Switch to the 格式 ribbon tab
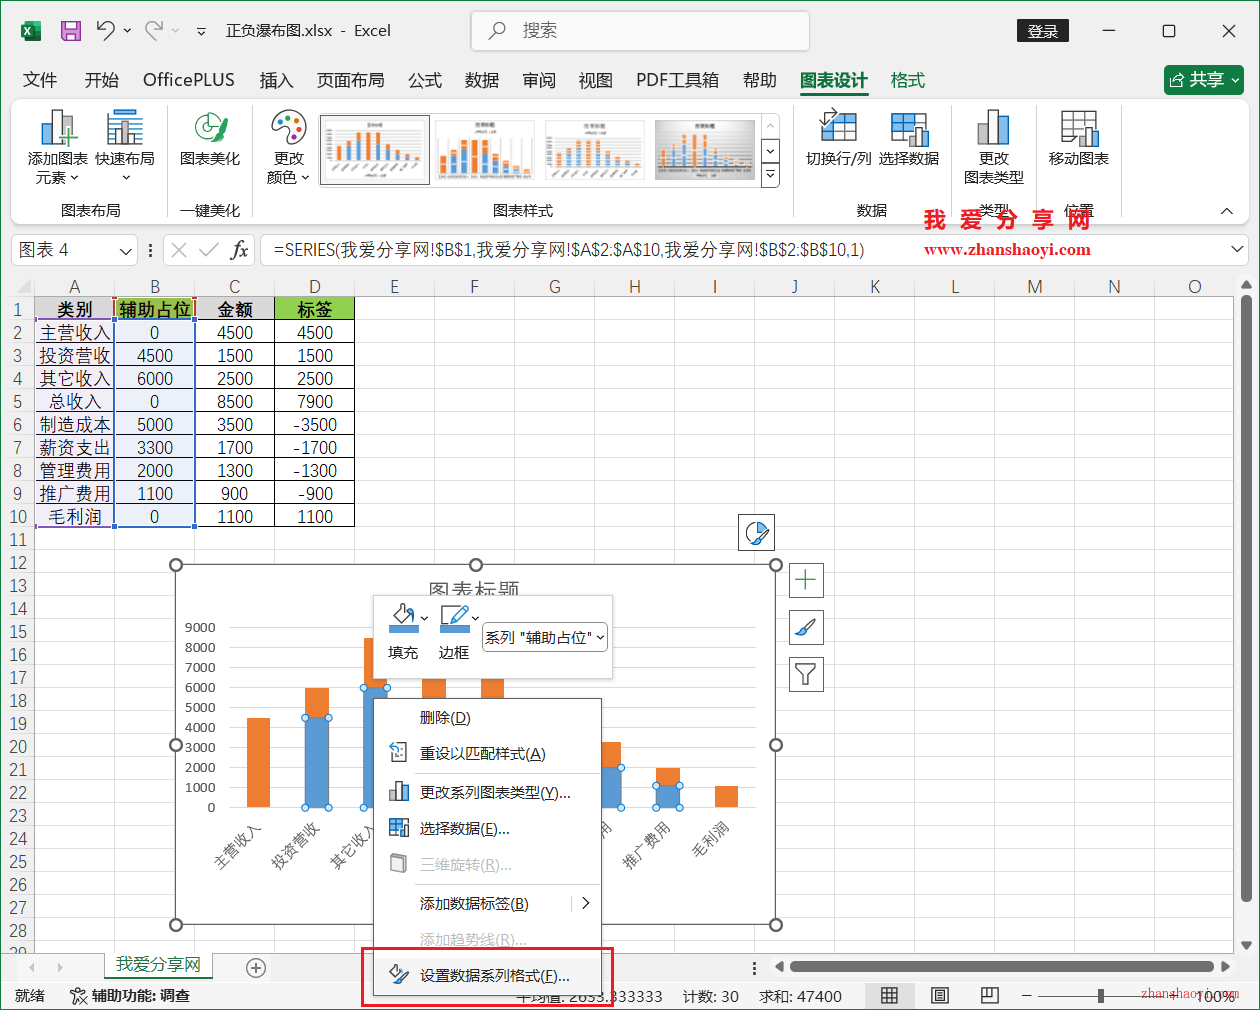Image resolution: width=1260 pixels, height=1010 pixels. 907,80
